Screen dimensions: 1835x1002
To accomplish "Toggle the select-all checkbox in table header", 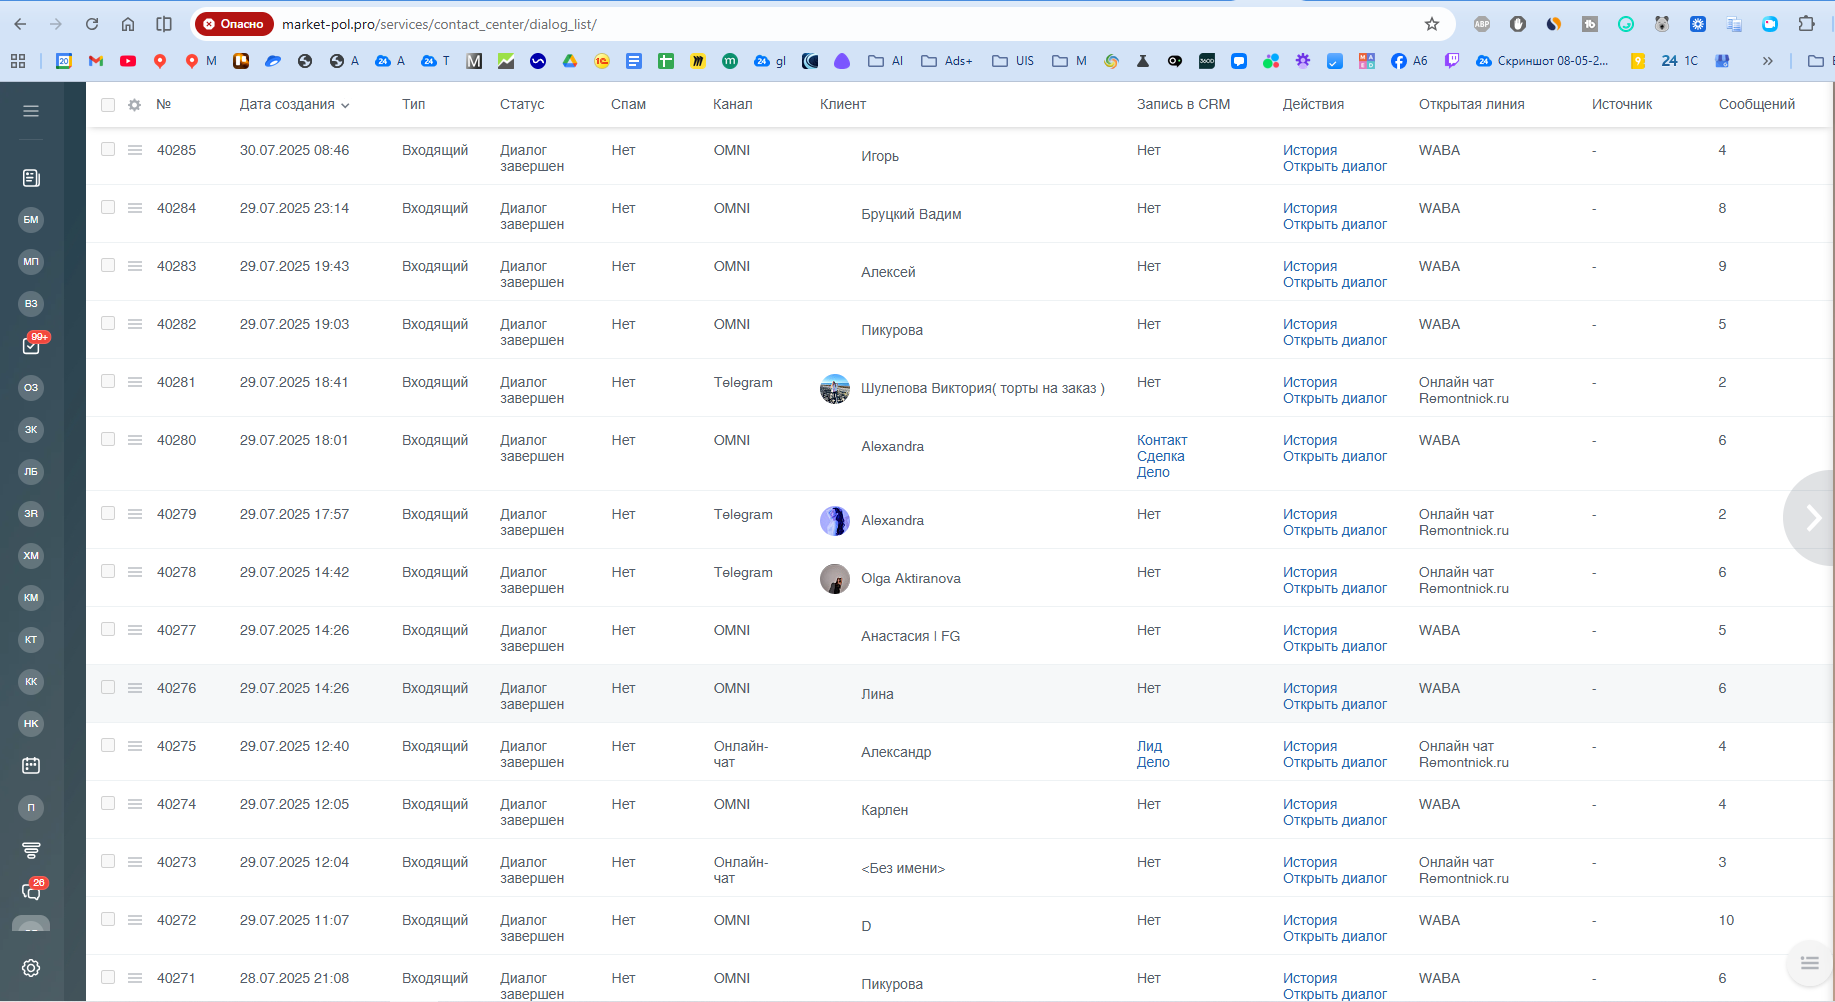I will tap(108, 105).
